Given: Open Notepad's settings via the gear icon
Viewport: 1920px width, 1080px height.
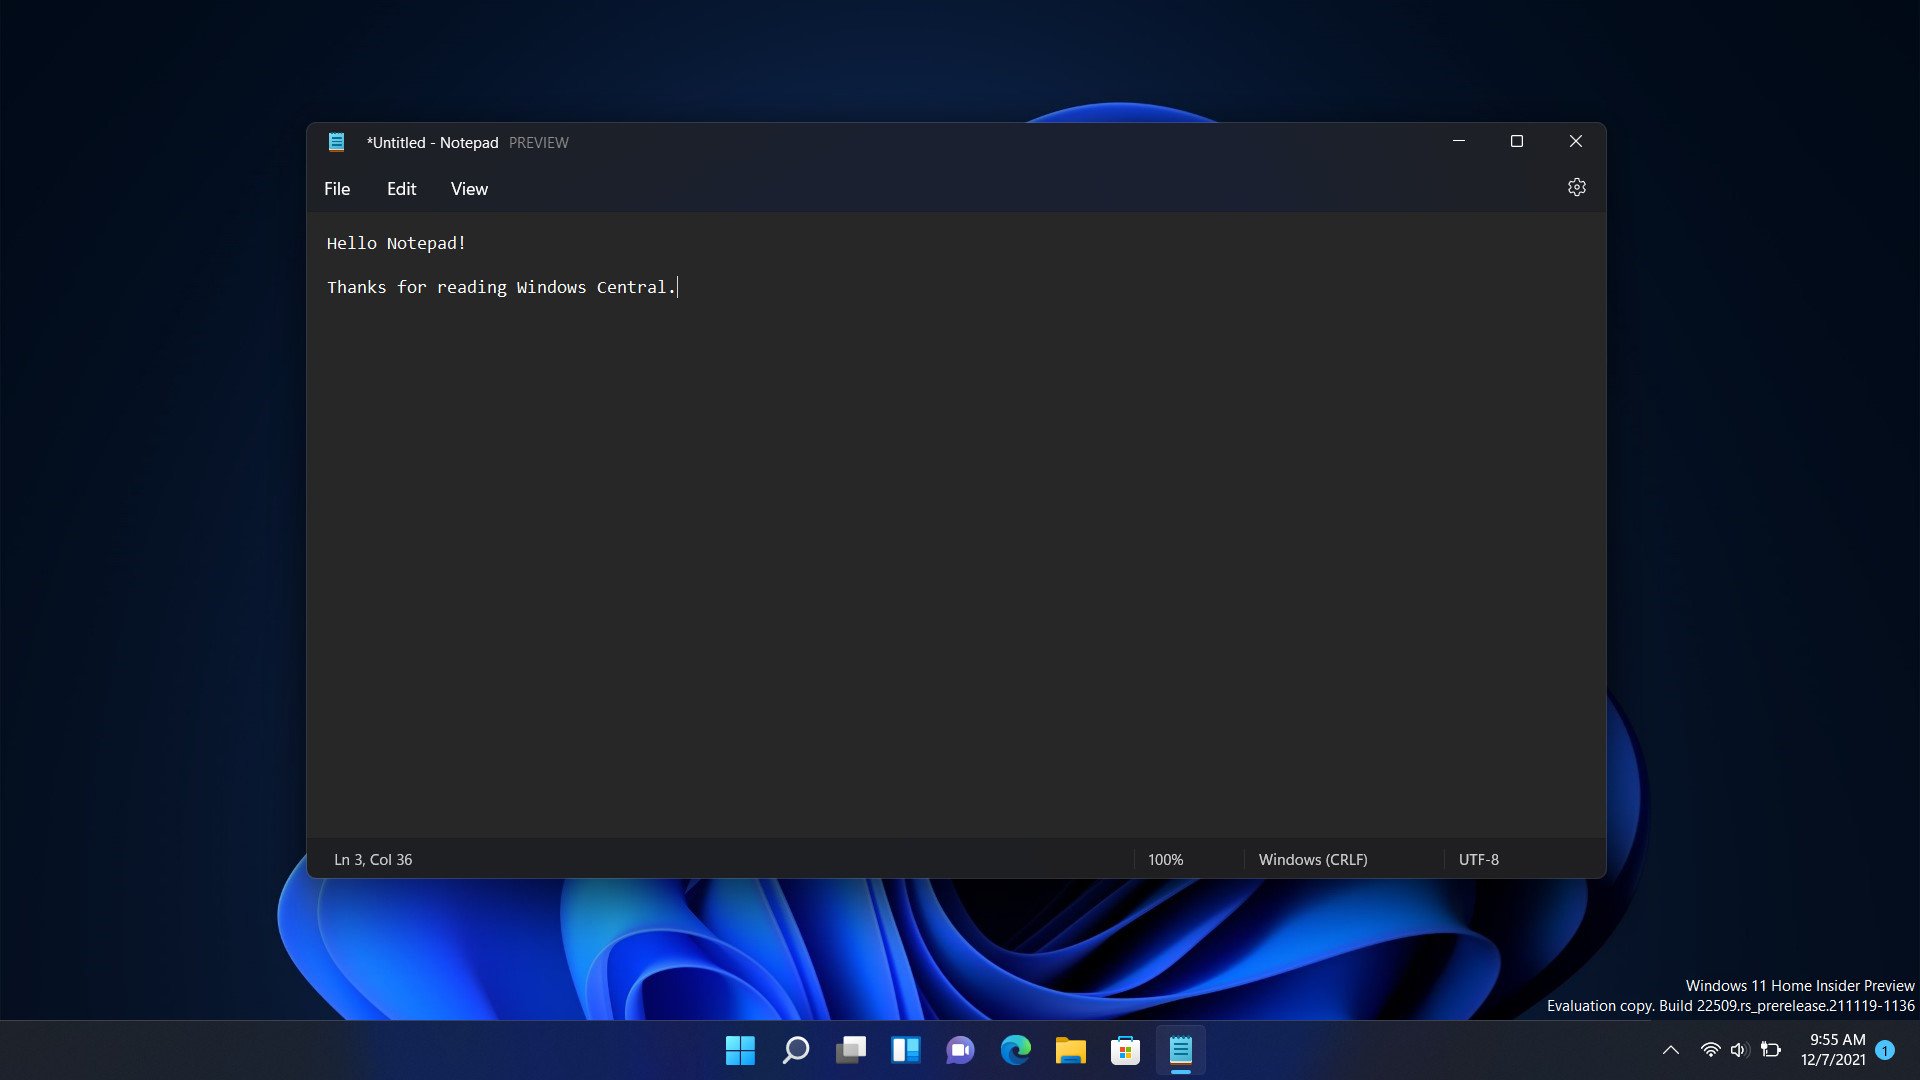Looking at the screenshot, I should [x=1576, y=187].
